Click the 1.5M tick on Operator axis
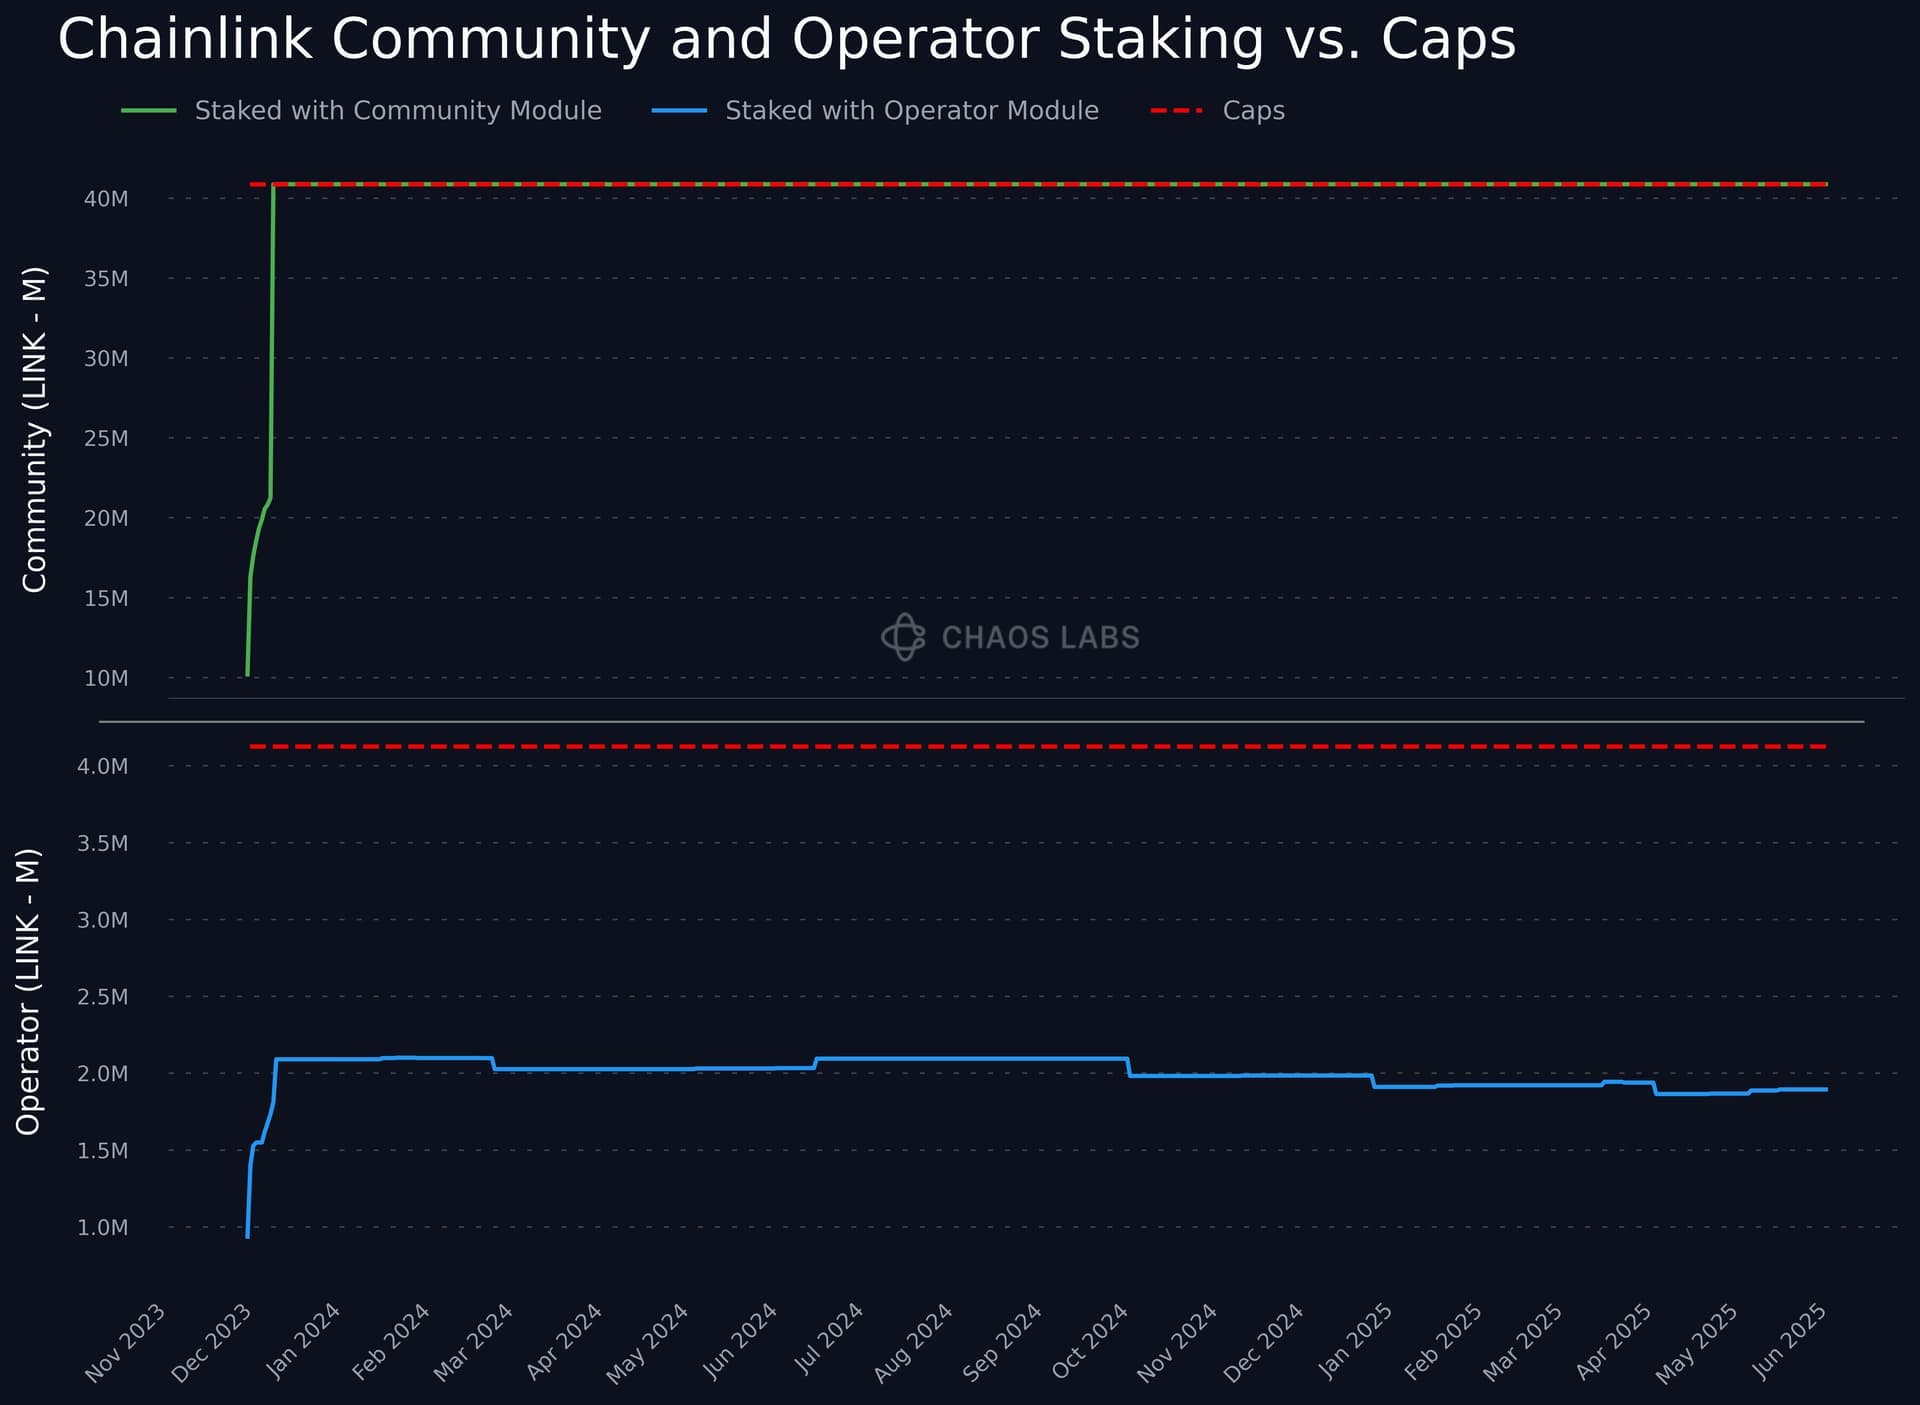 click(x=103, y=1151)
